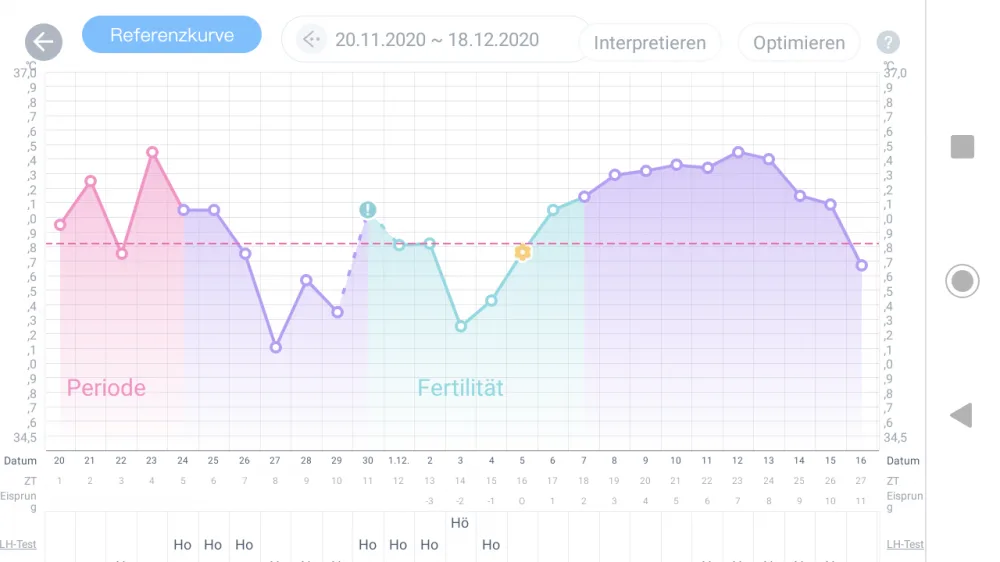Select the data point on date 28
The height and width of the screenshot is (562, 1000).
(306, 280)
